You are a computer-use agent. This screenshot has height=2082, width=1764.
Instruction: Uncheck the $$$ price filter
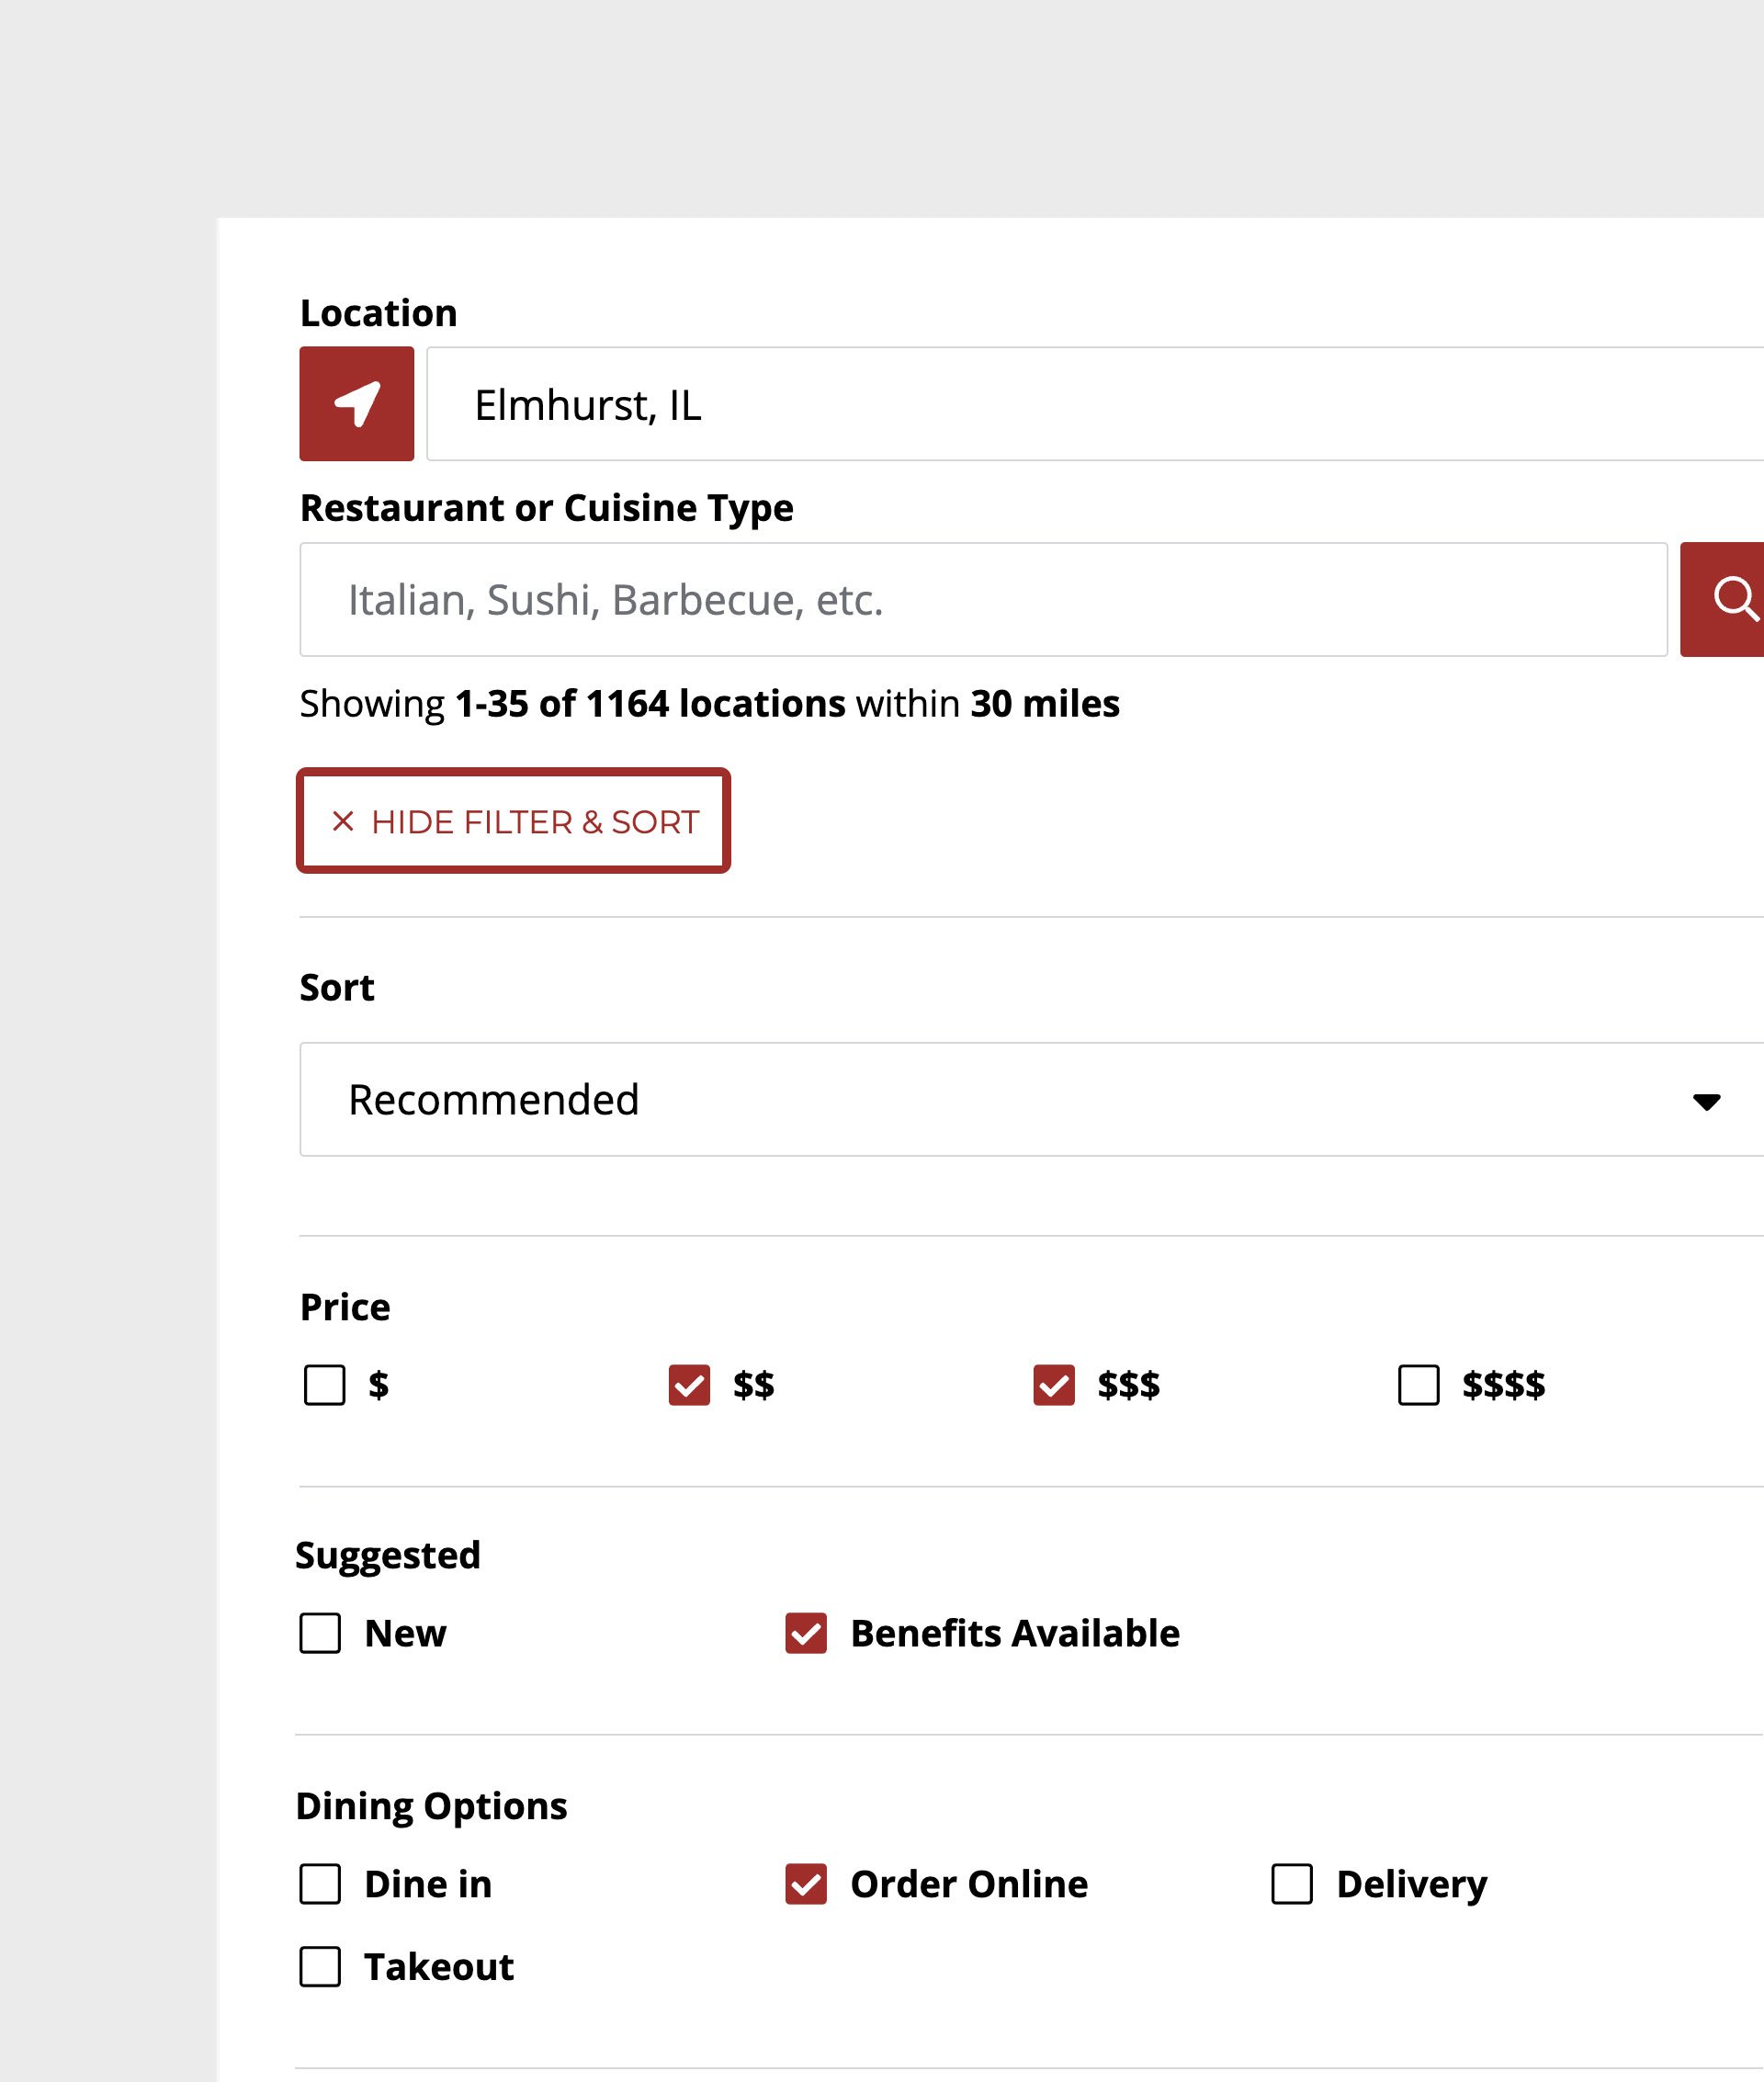click(x=1053, y=1385)
